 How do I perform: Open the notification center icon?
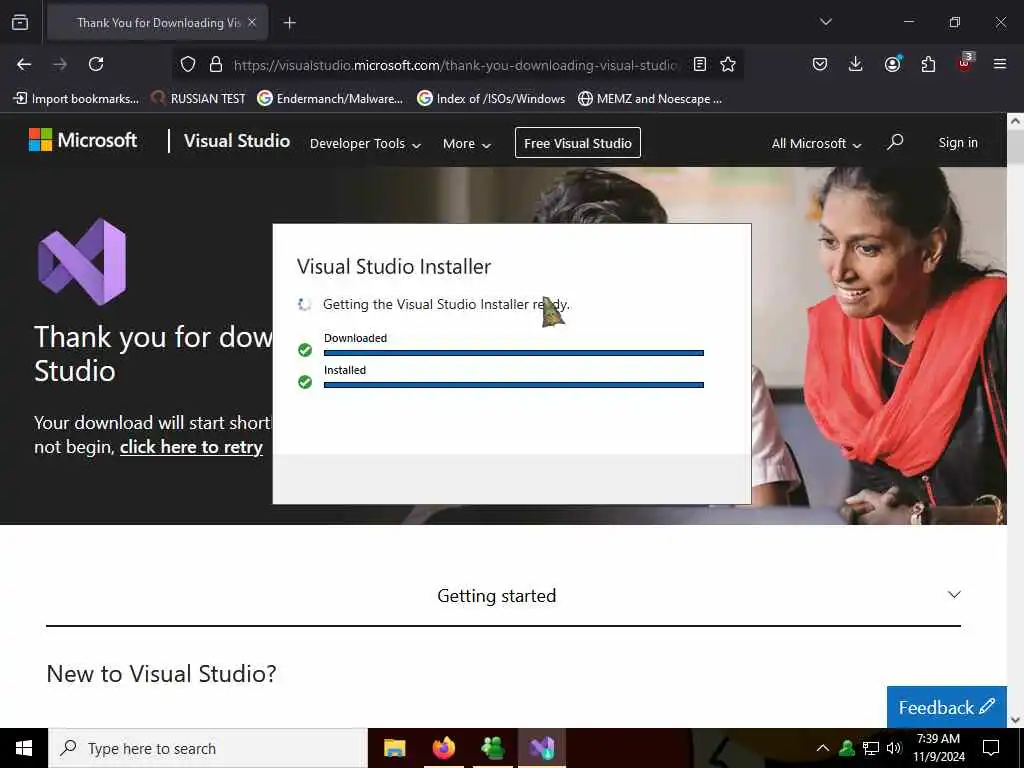tap(991, 748)
